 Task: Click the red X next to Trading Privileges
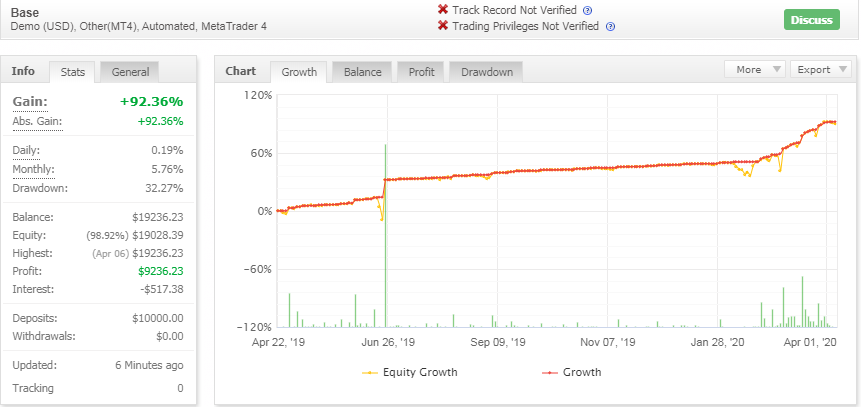tap(443, 26)
